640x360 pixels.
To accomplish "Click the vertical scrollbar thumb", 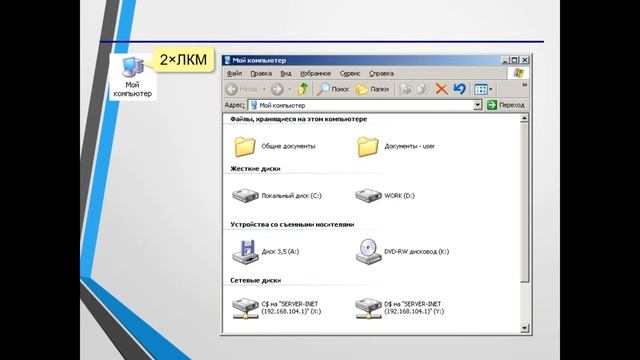I will [524, 203].
